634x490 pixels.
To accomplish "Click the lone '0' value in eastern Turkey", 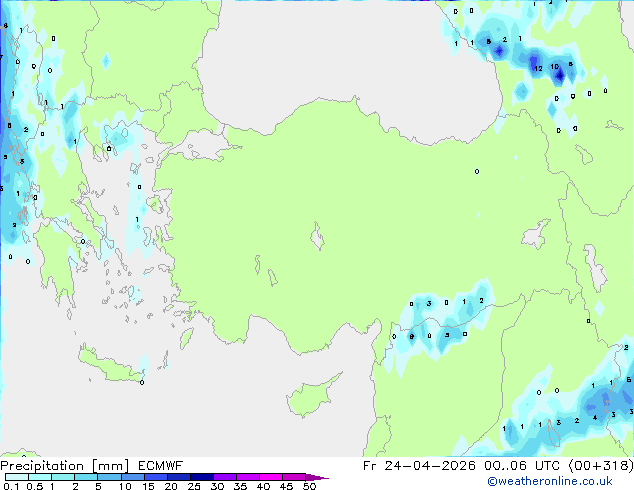I will coord(477,171).
